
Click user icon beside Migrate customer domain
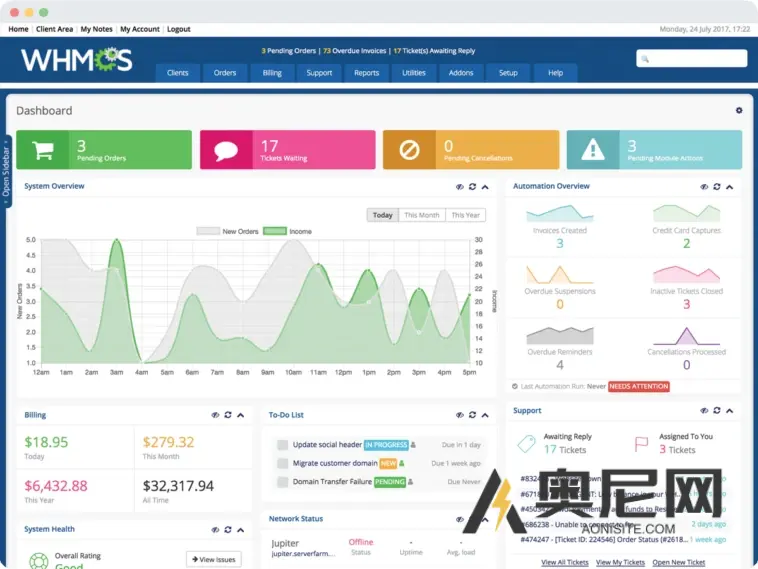pyautogui.click(x=402, y=463)
